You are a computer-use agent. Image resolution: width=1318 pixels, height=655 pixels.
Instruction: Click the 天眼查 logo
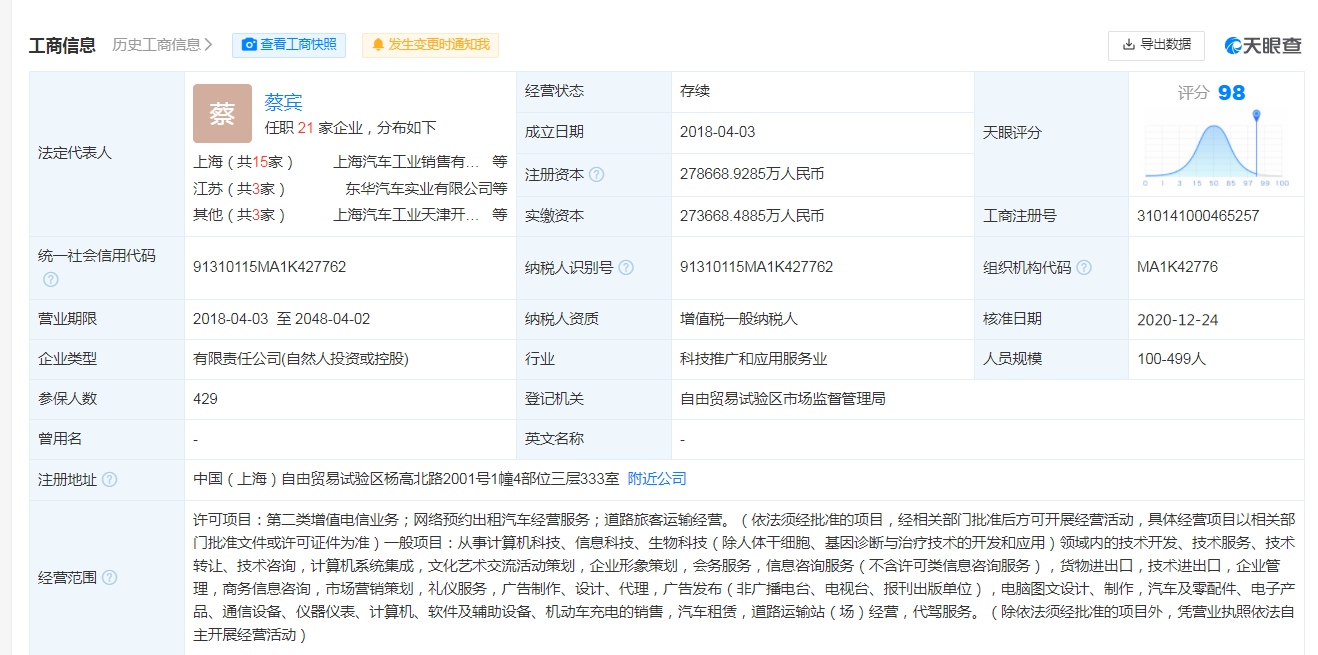coord(1264,45)
